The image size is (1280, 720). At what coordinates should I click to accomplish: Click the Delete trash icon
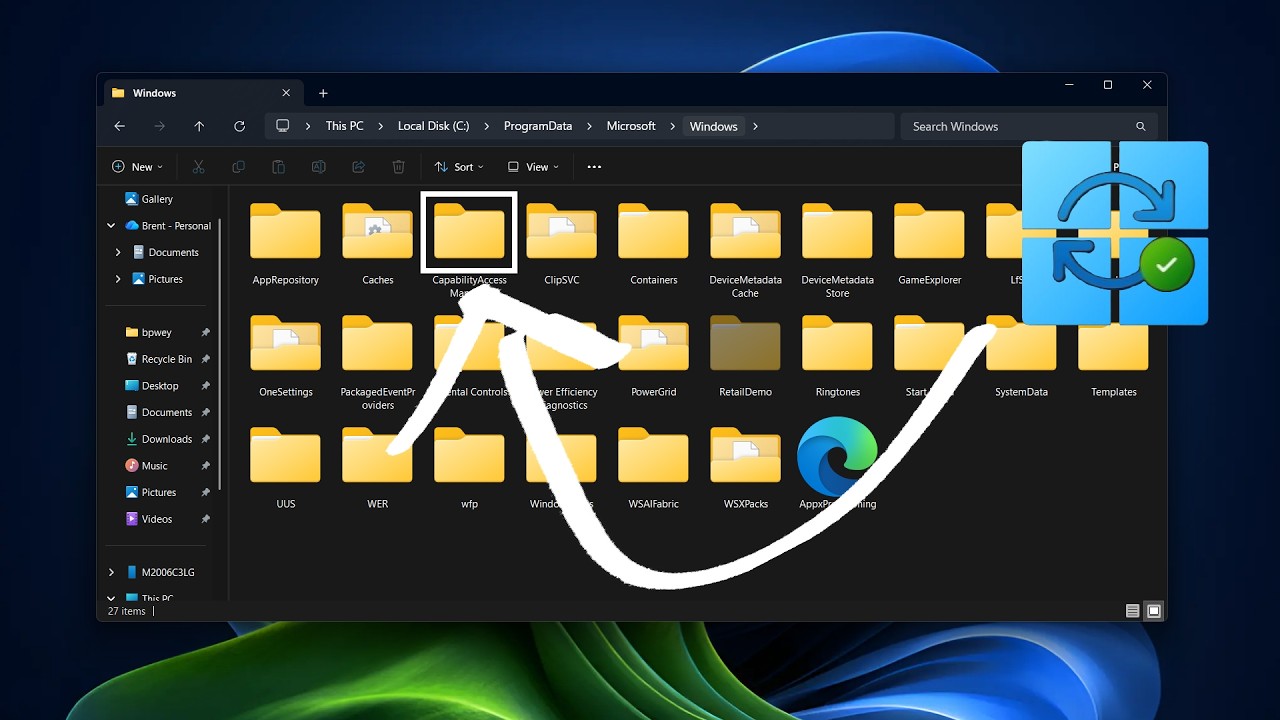398,167
